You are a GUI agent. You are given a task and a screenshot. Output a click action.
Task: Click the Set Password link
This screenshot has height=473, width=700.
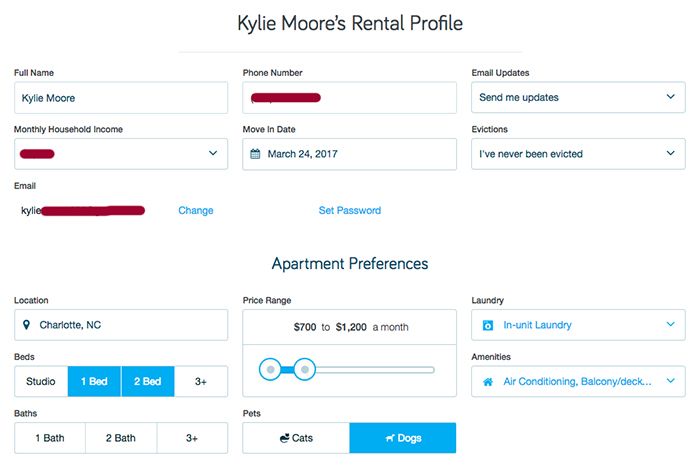349,211
